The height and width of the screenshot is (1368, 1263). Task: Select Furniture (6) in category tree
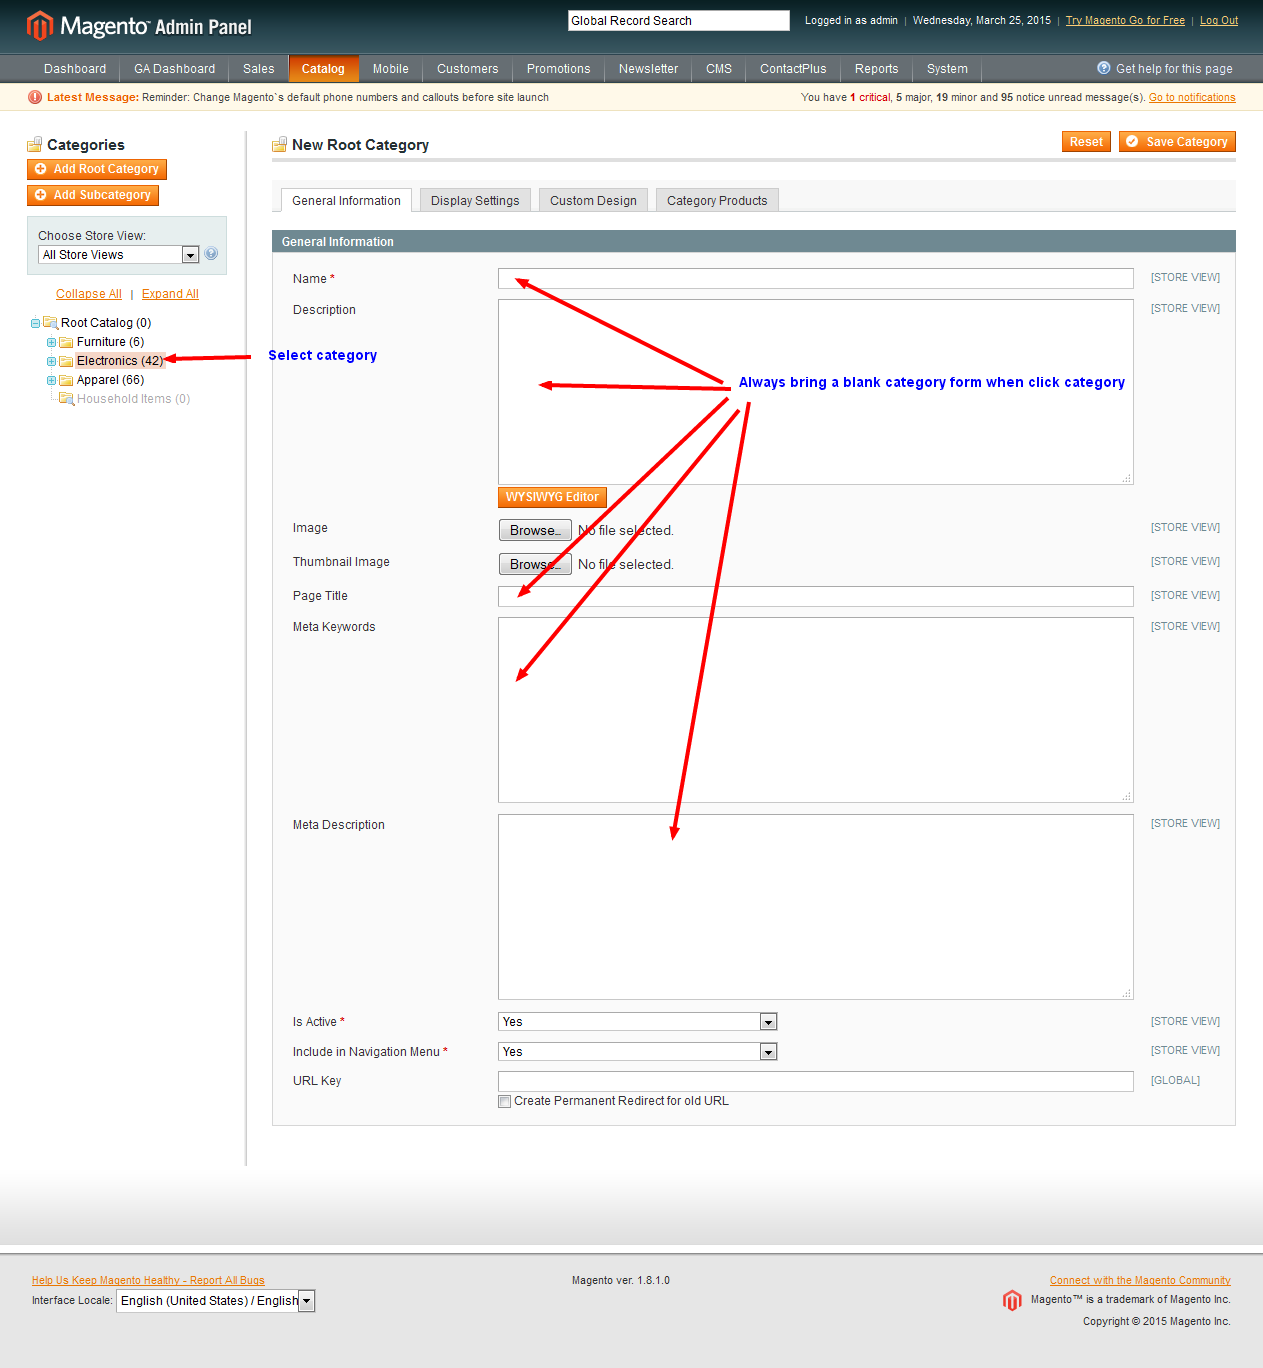pos(110,342)
